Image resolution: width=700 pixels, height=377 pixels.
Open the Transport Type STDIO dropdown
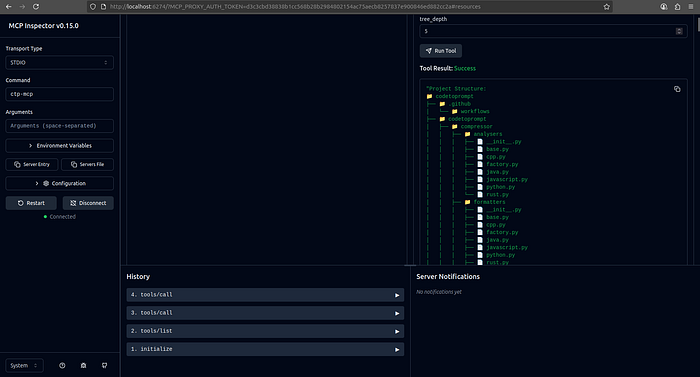pyautogui.click(x=59, y=63)
